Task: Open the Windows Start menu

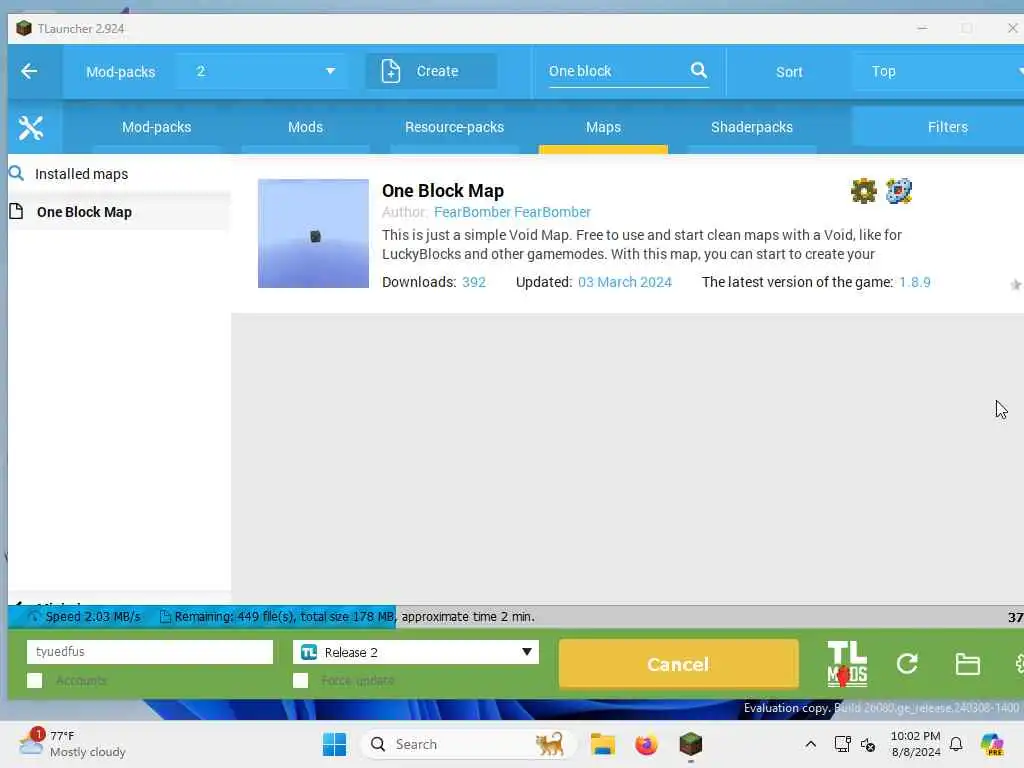Action: pos(334,744)
